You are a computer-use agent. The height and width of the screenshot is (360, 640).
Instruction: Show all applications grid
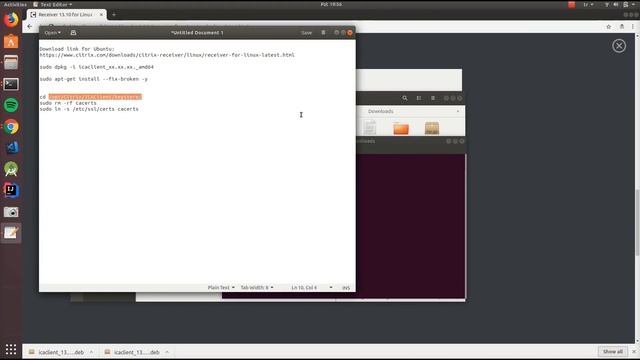[11, 349]
